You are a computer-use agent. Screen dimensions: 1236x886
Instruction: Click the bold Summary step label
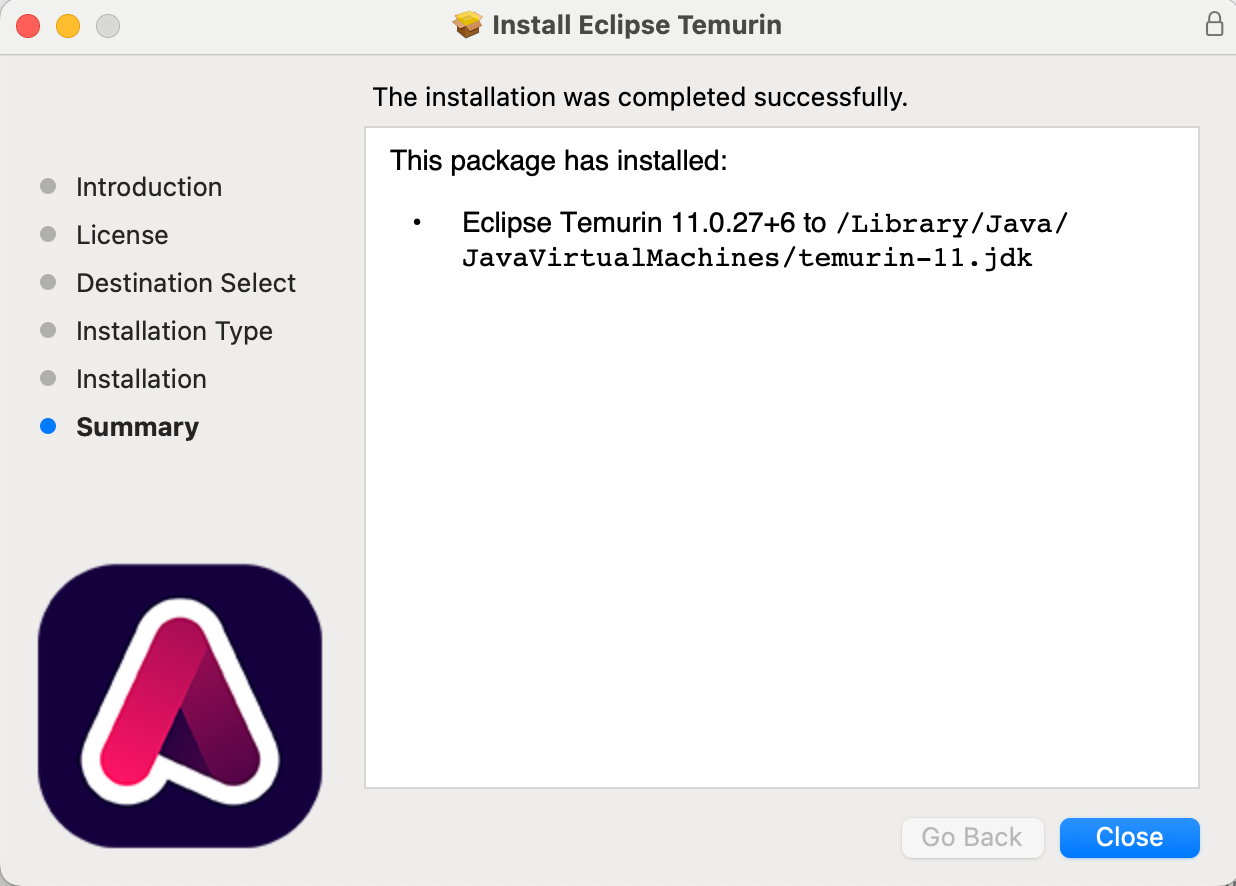click(x=137, y=427)
